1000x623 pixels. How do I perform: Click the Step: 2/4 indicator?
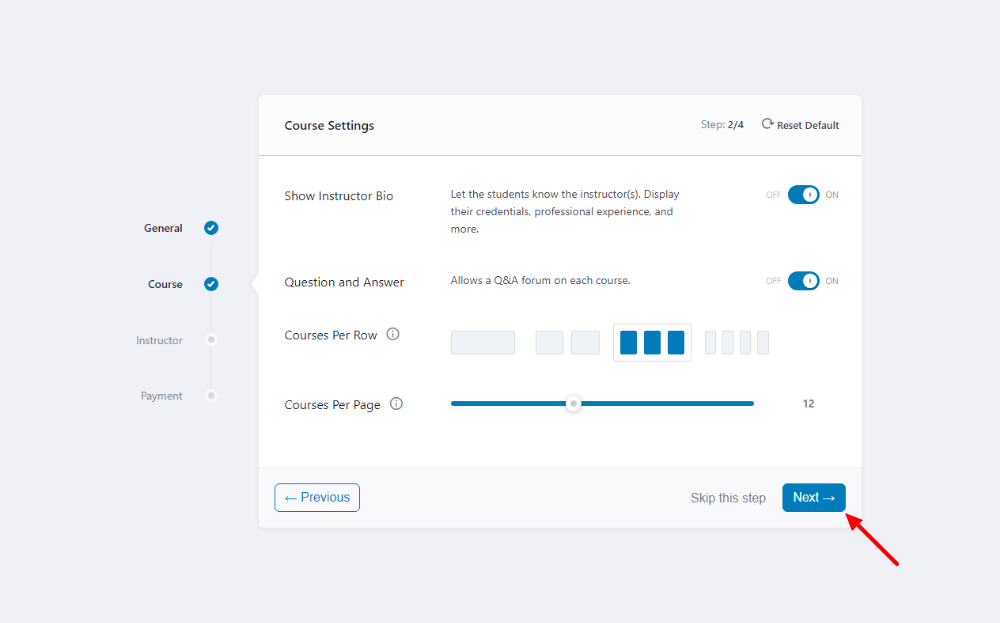click(x=722, y=124)
